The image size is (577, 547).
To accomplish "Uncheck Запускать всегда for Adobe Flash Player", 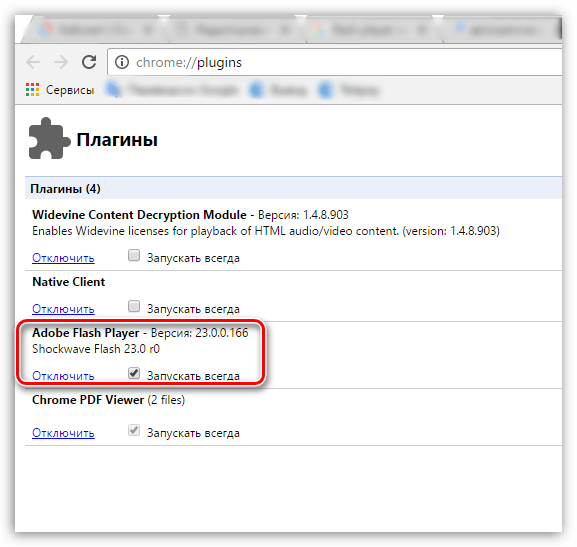I will 134,373.
